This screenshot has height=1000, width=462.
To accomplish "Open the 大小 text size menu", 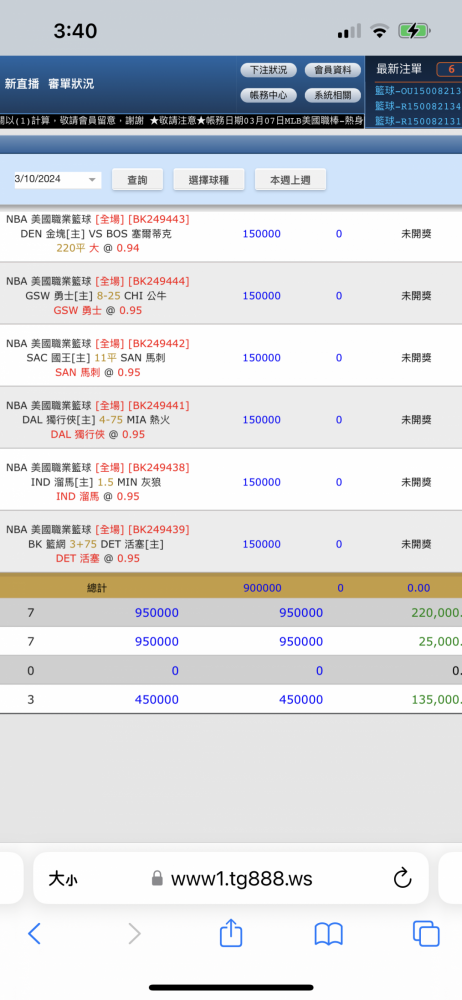I will pos(63,879).
